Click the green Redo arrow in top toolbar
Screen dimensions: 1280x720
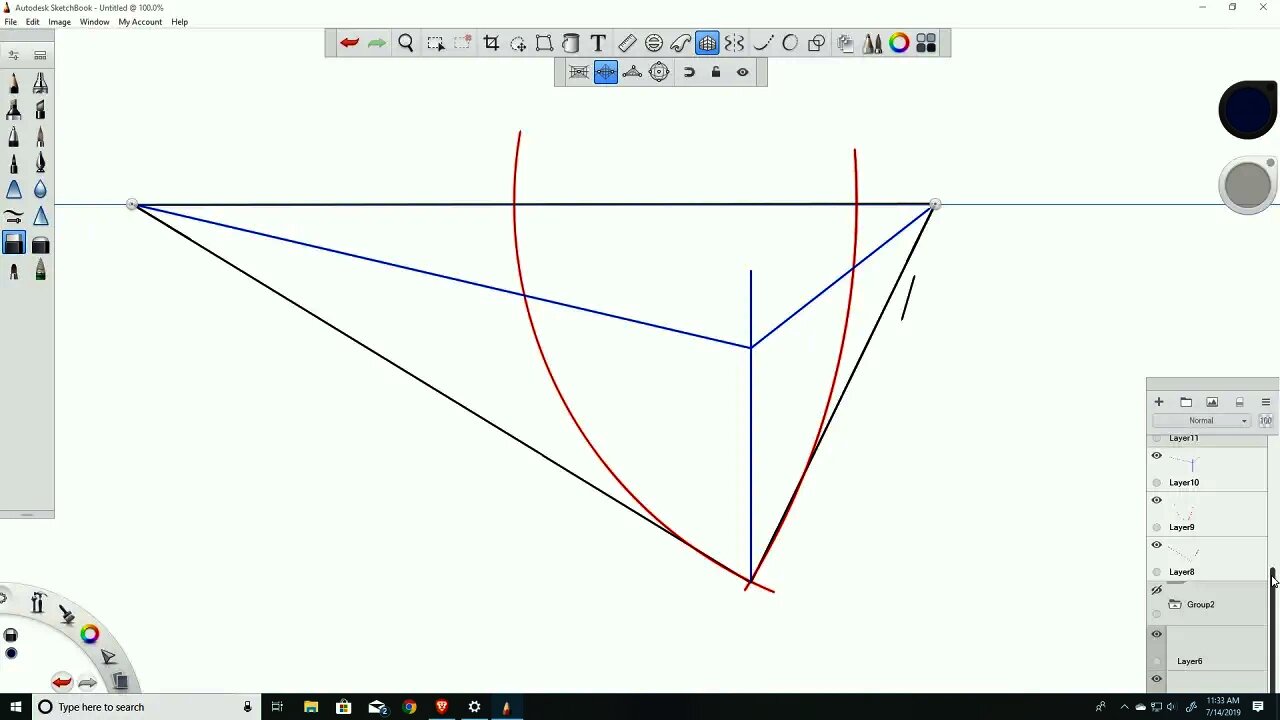(x=377, y=43)
